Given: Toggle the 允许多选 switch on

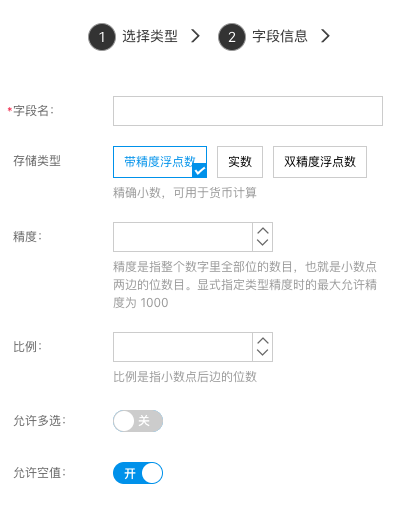Looking at the screenshot, I should [138, 421].
